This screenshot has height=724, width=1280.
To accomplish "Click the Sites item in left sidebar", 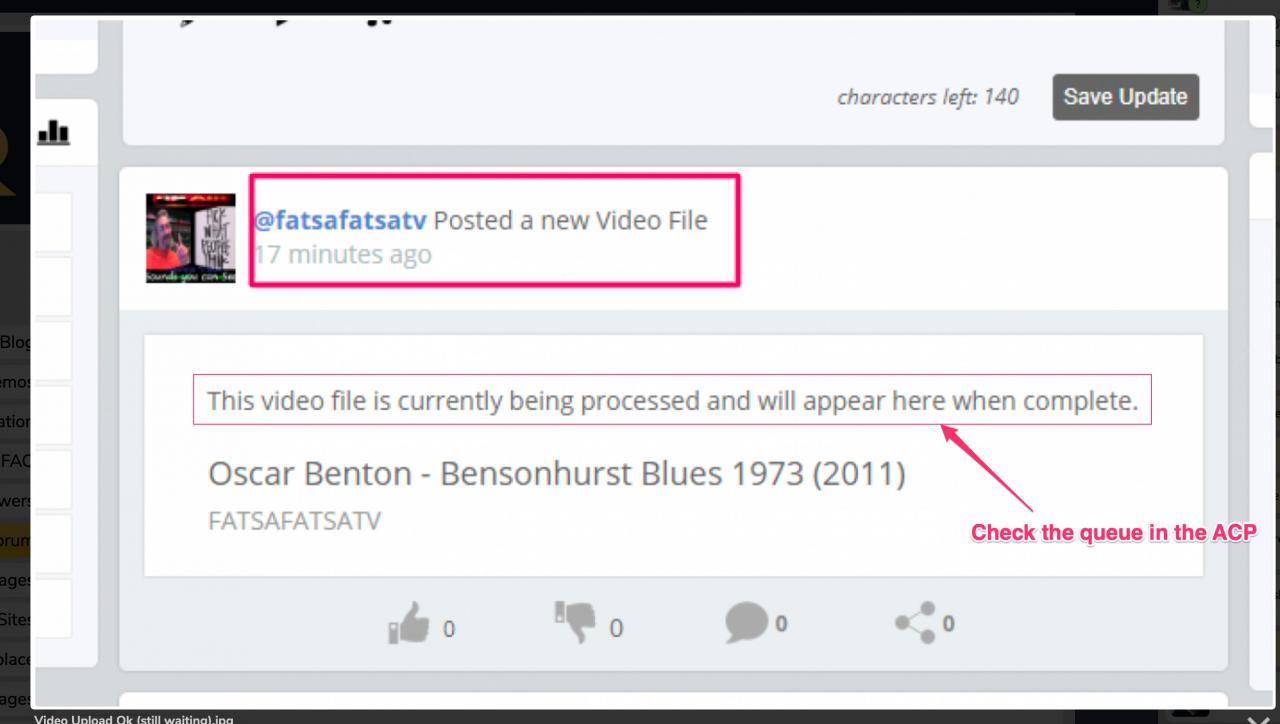I will pyautogui.click(x=16, y=619).
